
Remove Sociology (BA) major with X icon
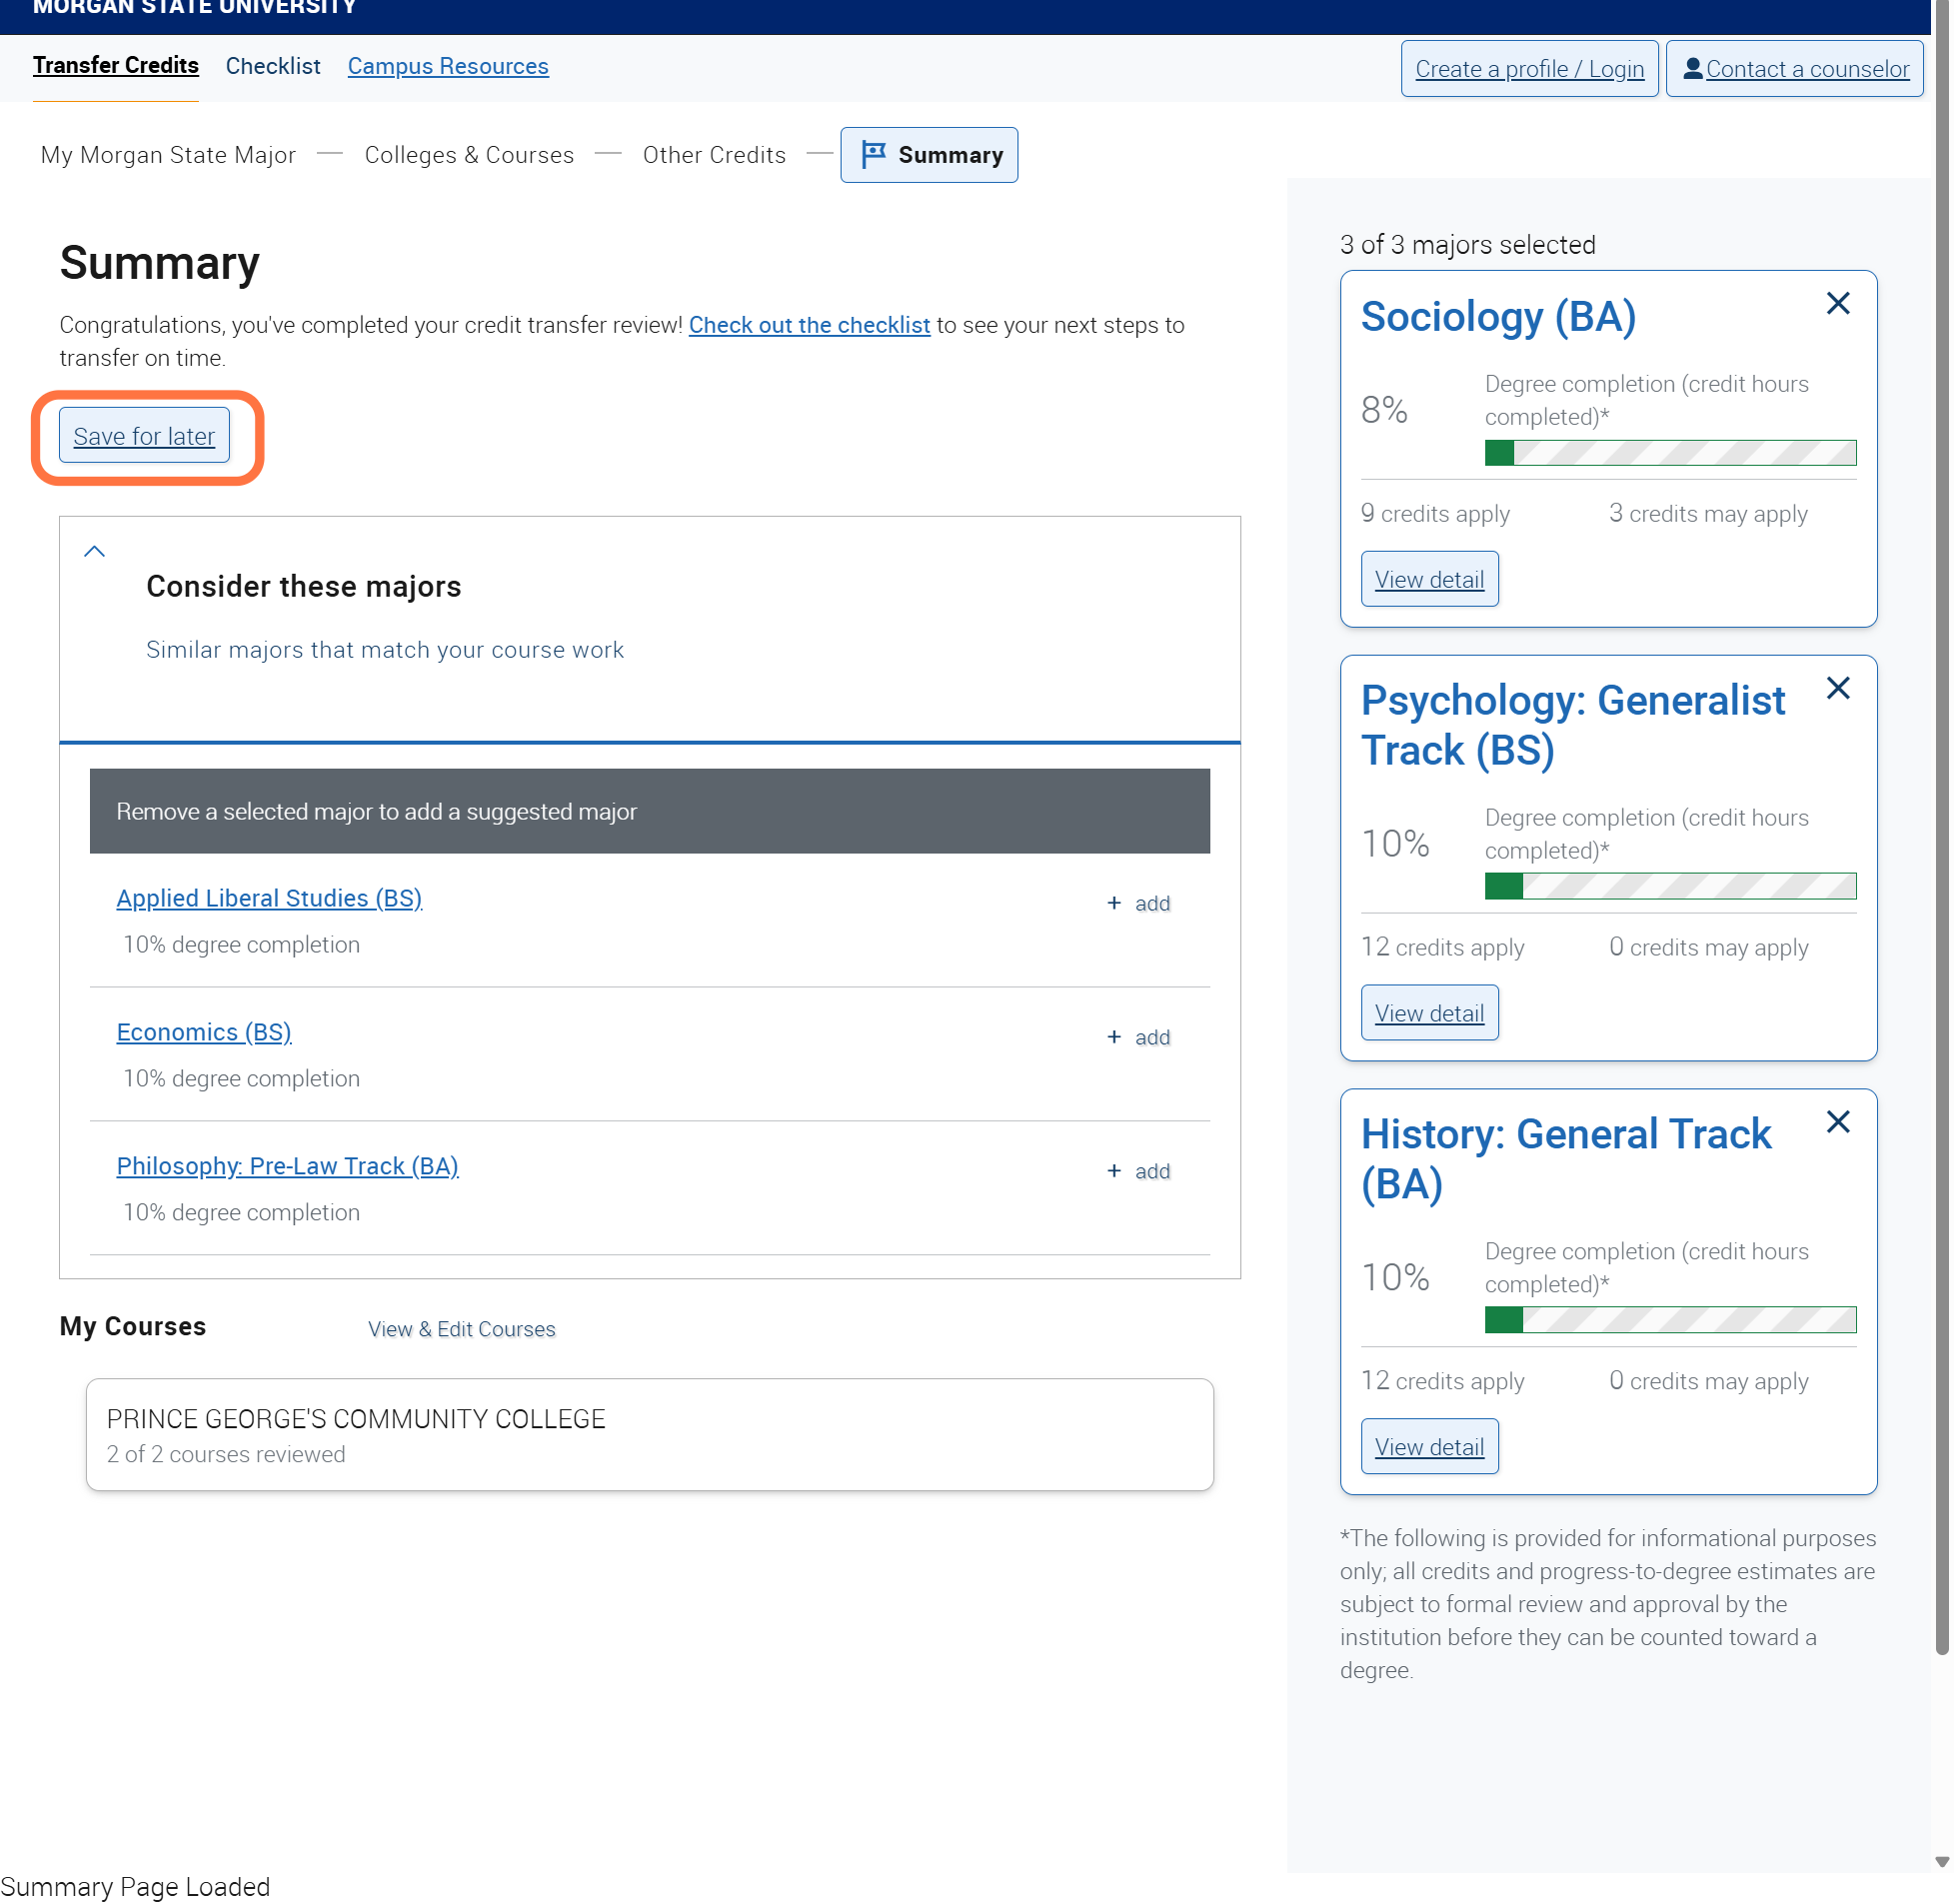click(1837, 303)
